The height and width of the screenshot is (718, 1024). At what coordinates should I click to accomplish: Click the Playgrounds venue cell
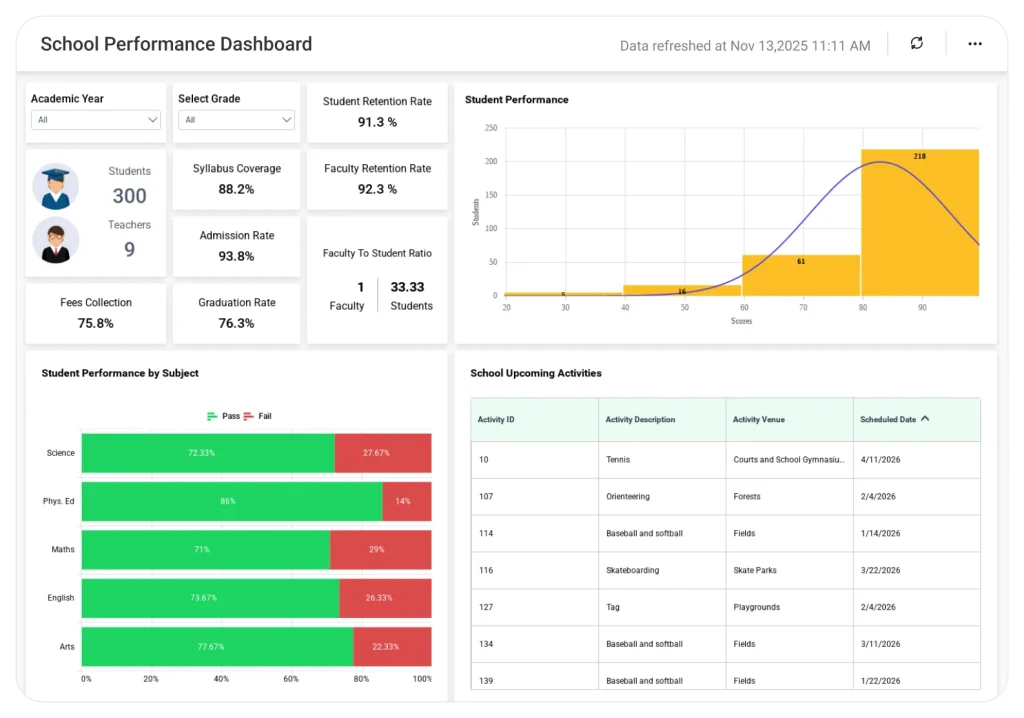coord(789,607)
